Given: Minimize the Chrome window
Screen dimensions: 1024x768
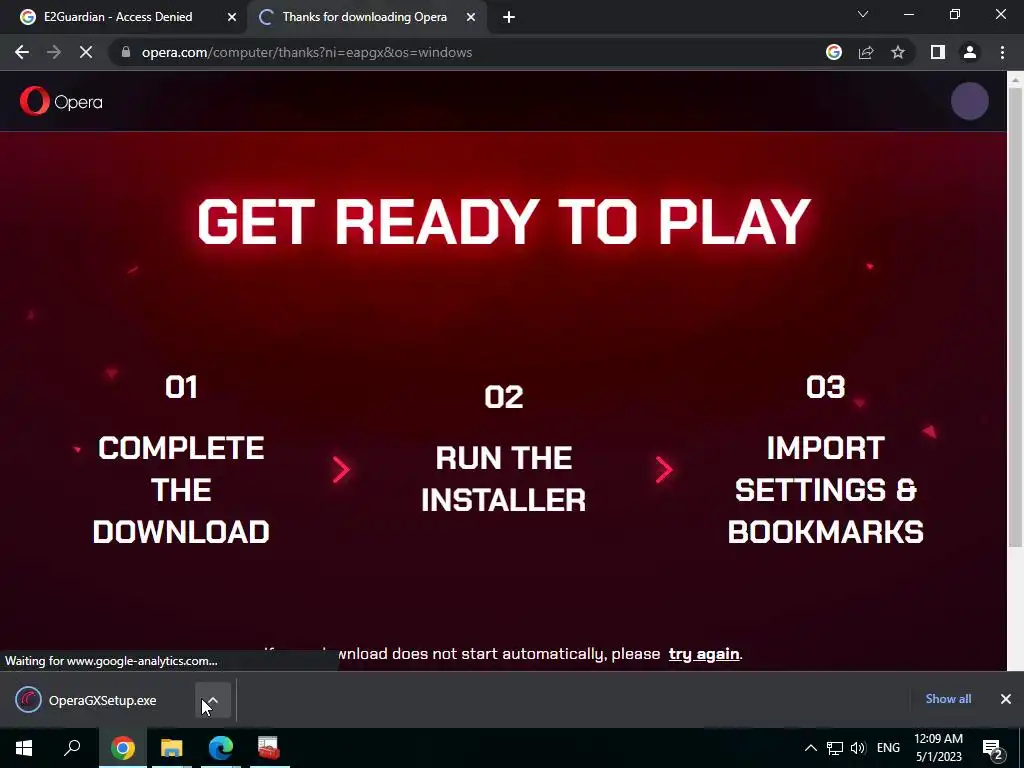Looking at the screenshot, I should 908,14.
